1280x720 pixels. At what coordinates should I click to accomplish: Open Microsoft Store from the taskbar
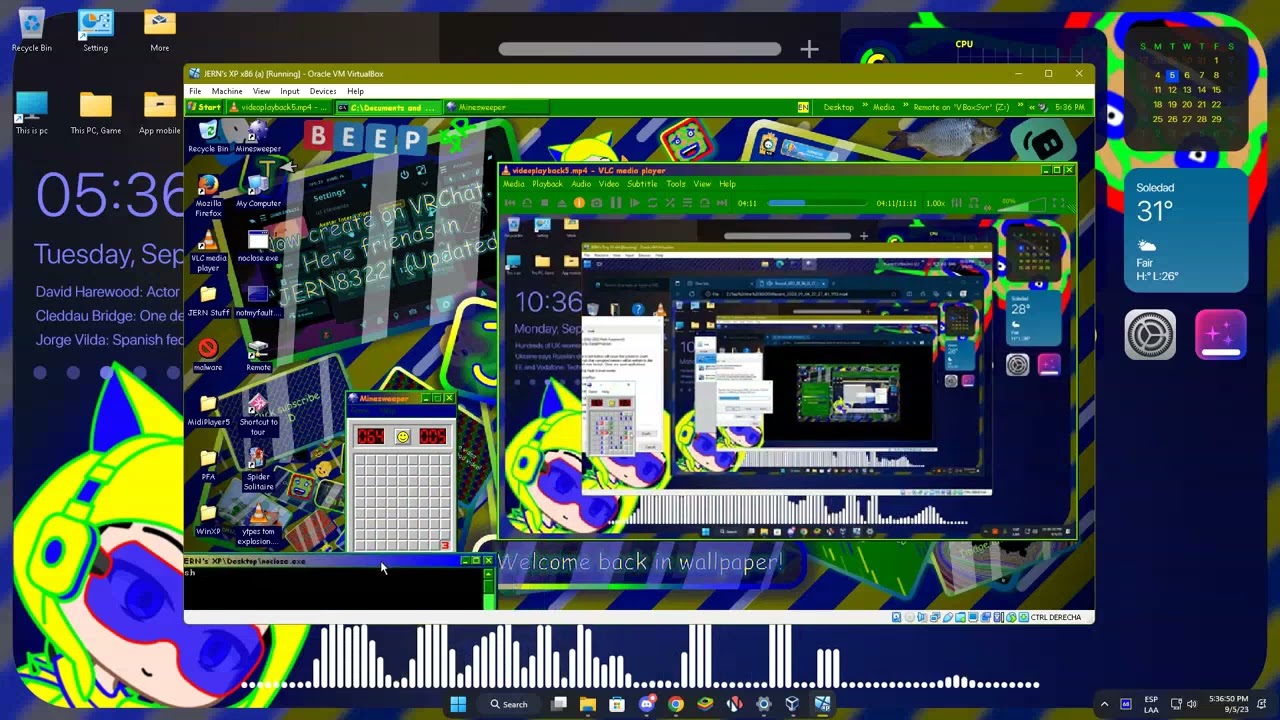617,704
